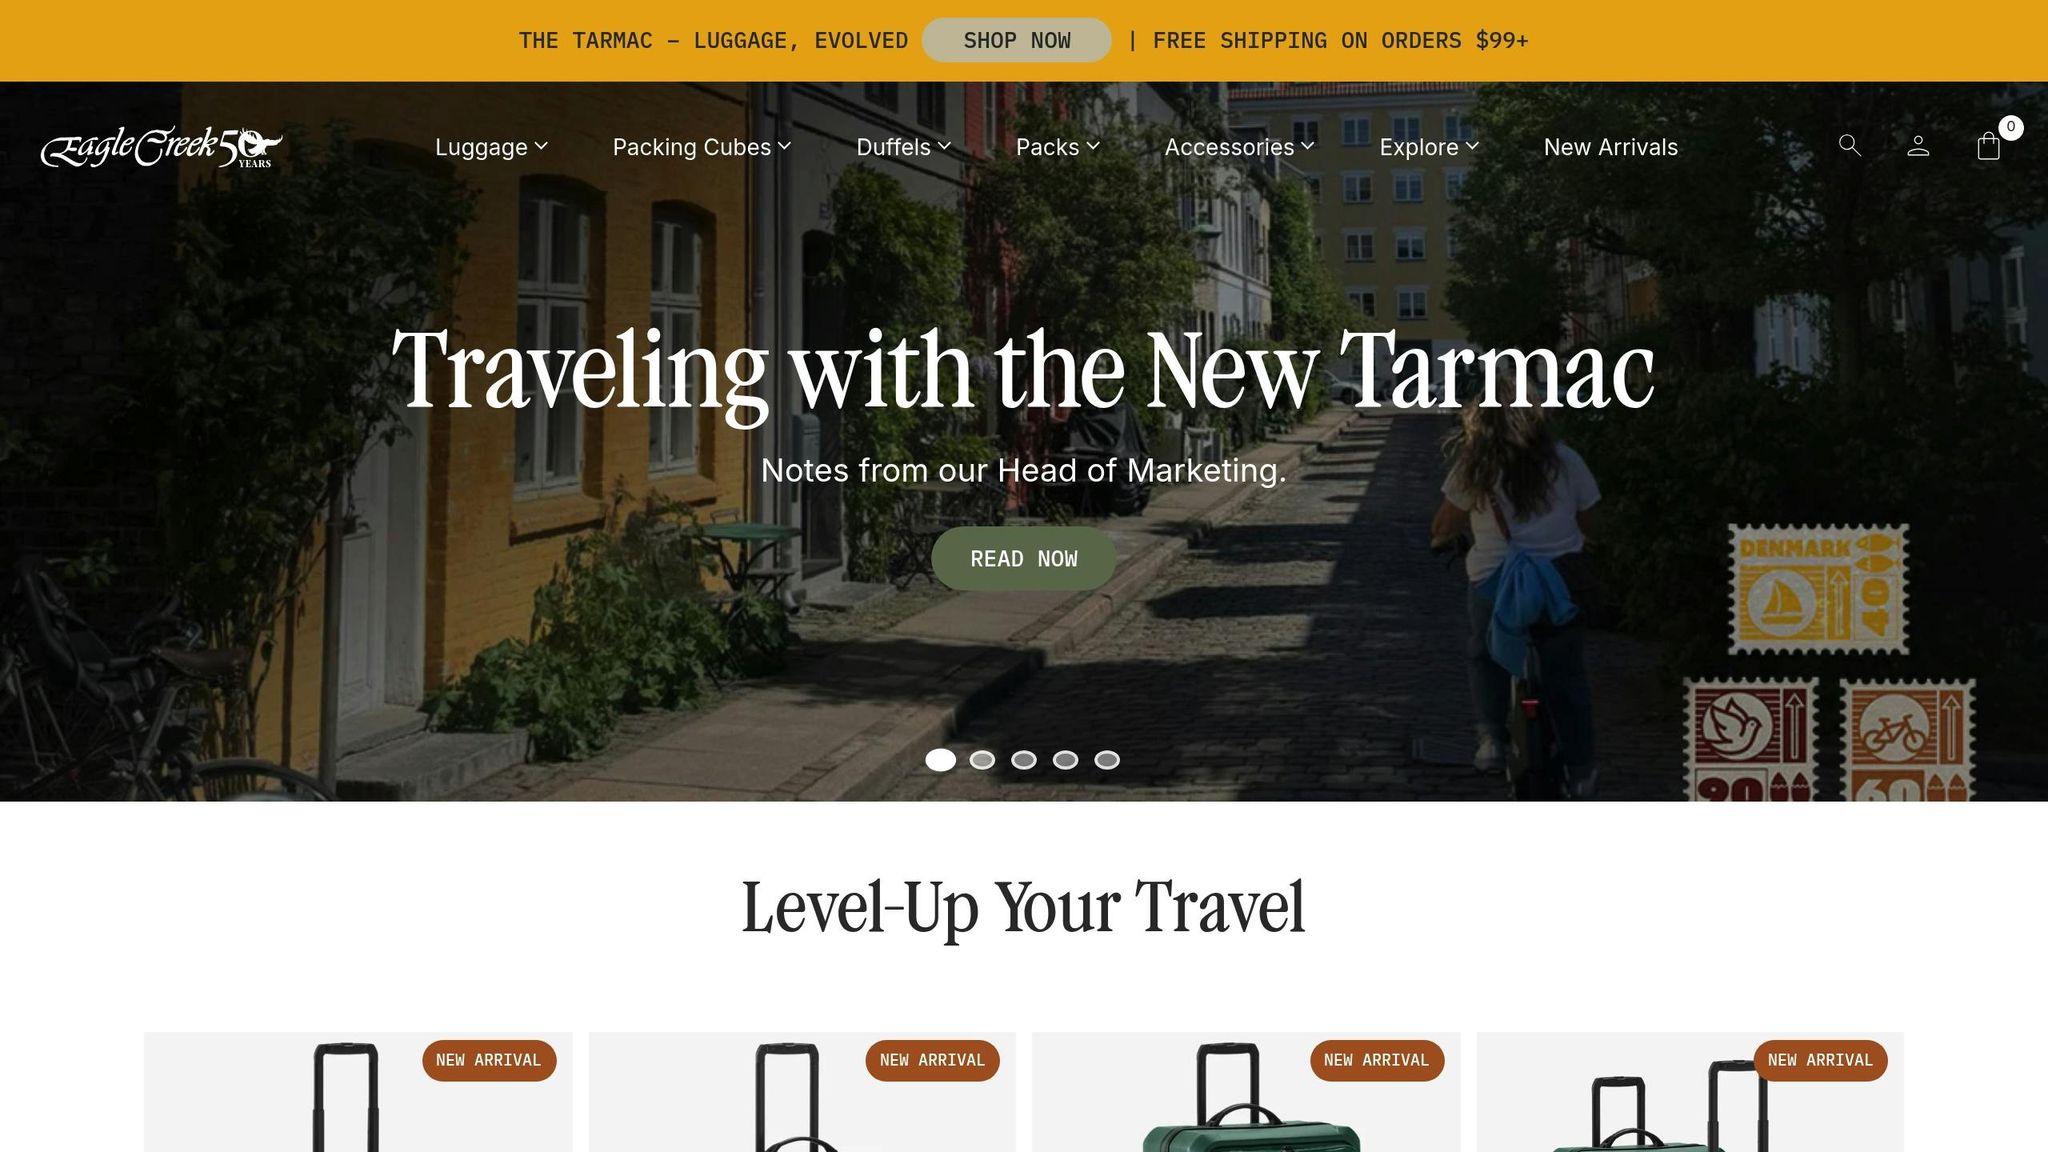The width and height of the screenshot is (2048, 1152).
Task: Expand the Packing Cubes dropdown menu
Action: point(702,147)
